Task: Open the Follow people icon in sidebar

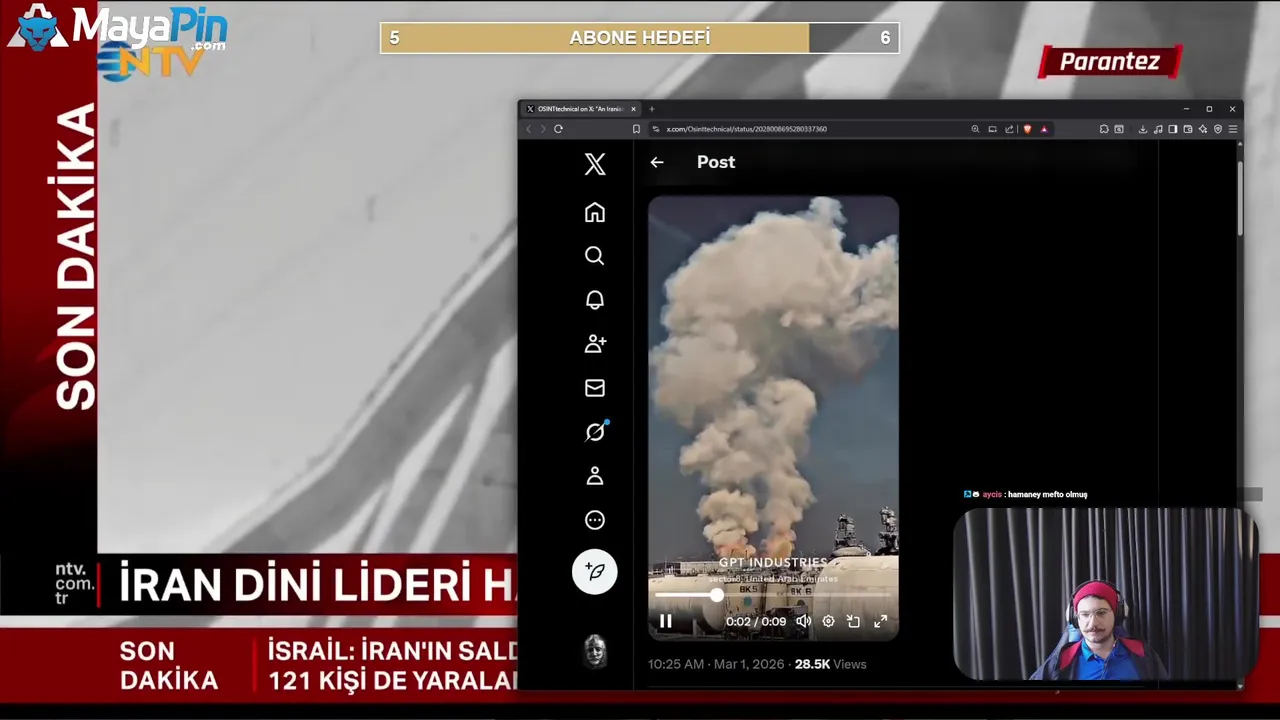Action: (595, 344)
